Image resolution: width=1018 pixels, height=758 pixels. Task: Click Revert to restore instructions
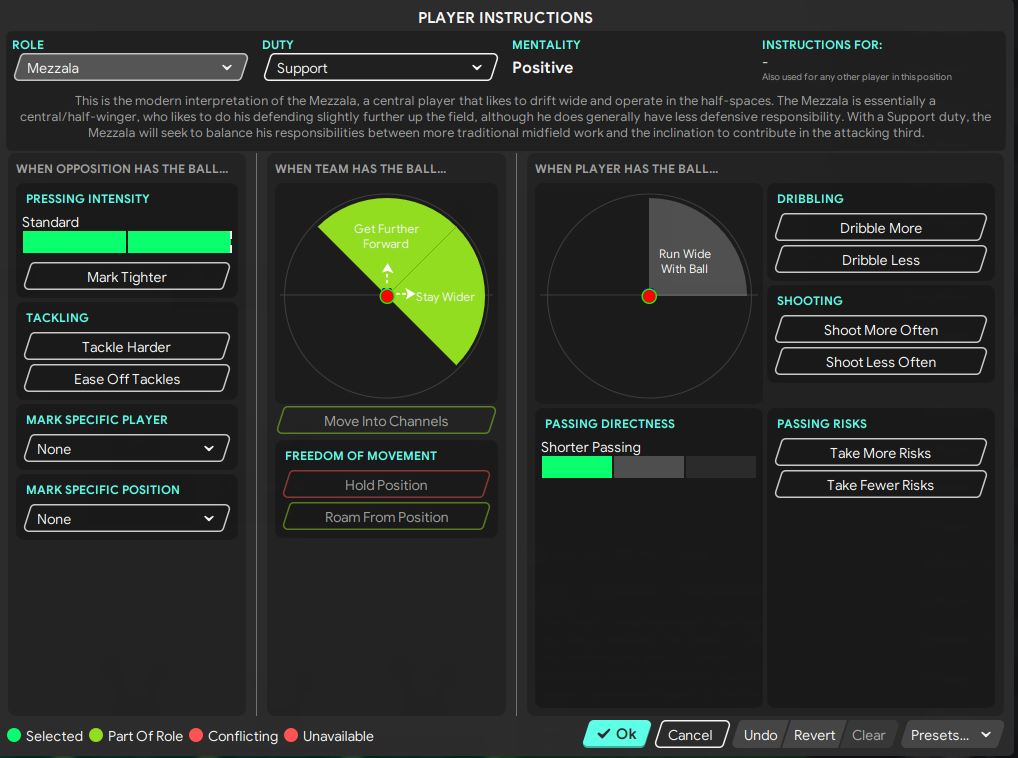pyautogui.click(x=814, y=735)
